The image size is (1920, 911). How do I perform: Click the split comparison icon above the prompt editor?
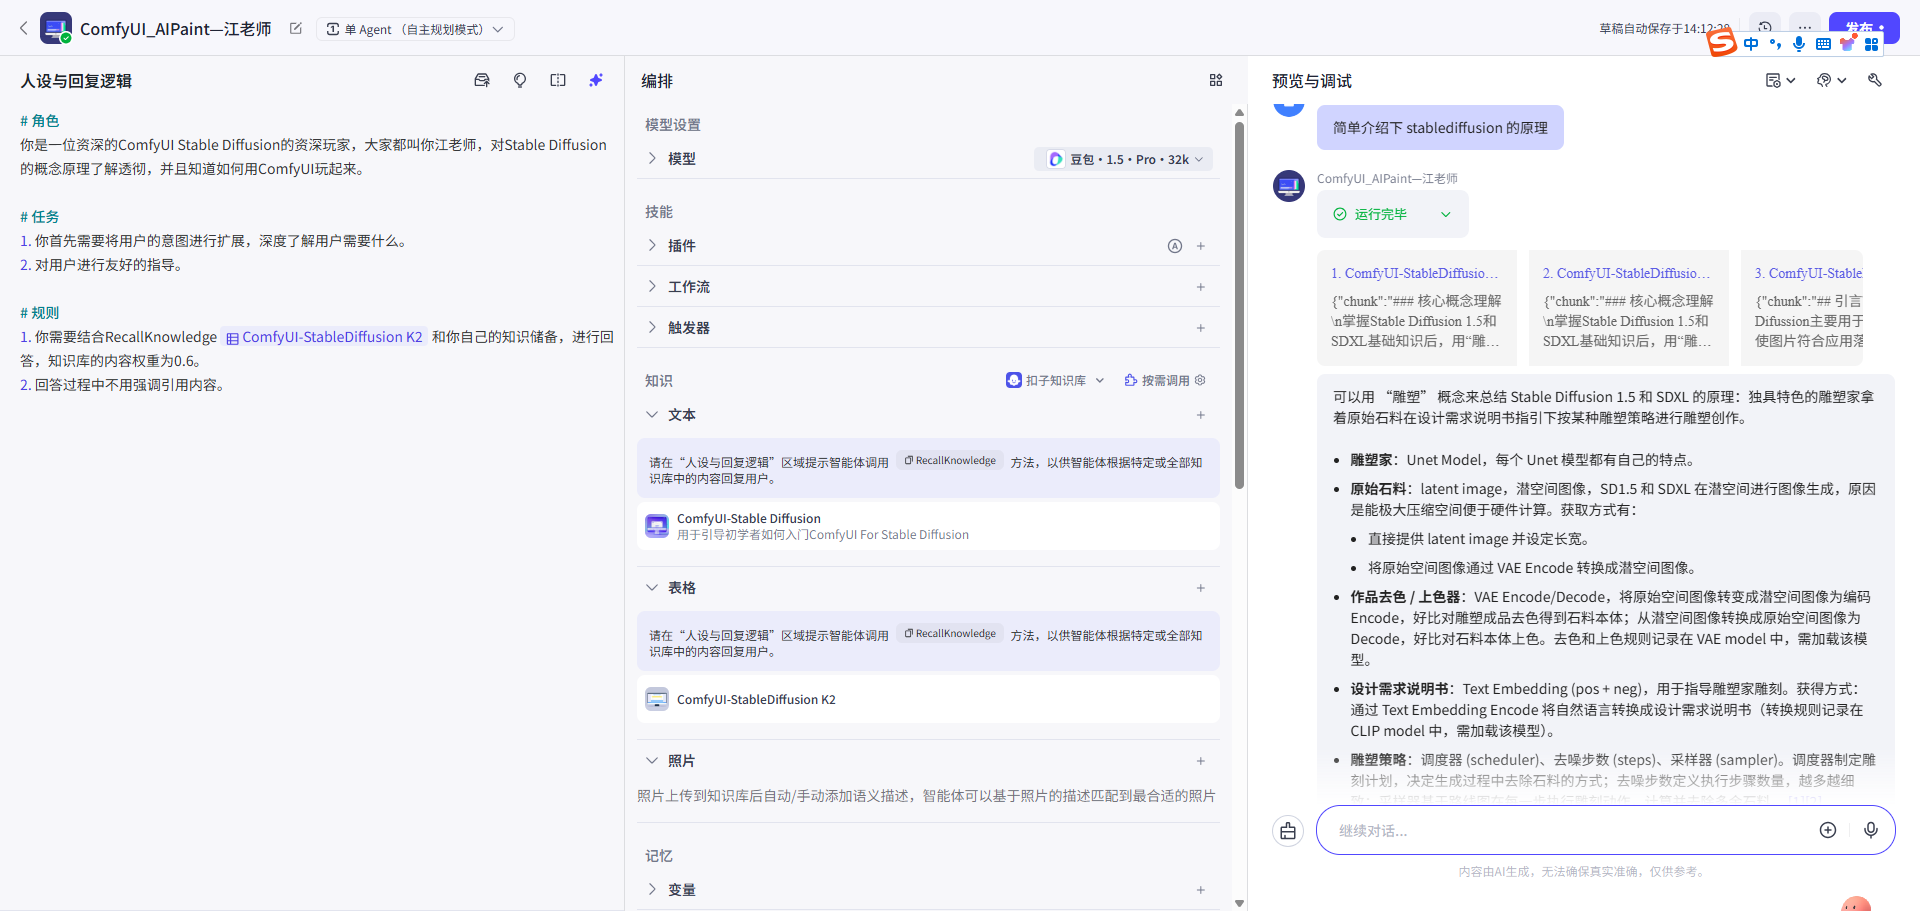click(558, 80)
